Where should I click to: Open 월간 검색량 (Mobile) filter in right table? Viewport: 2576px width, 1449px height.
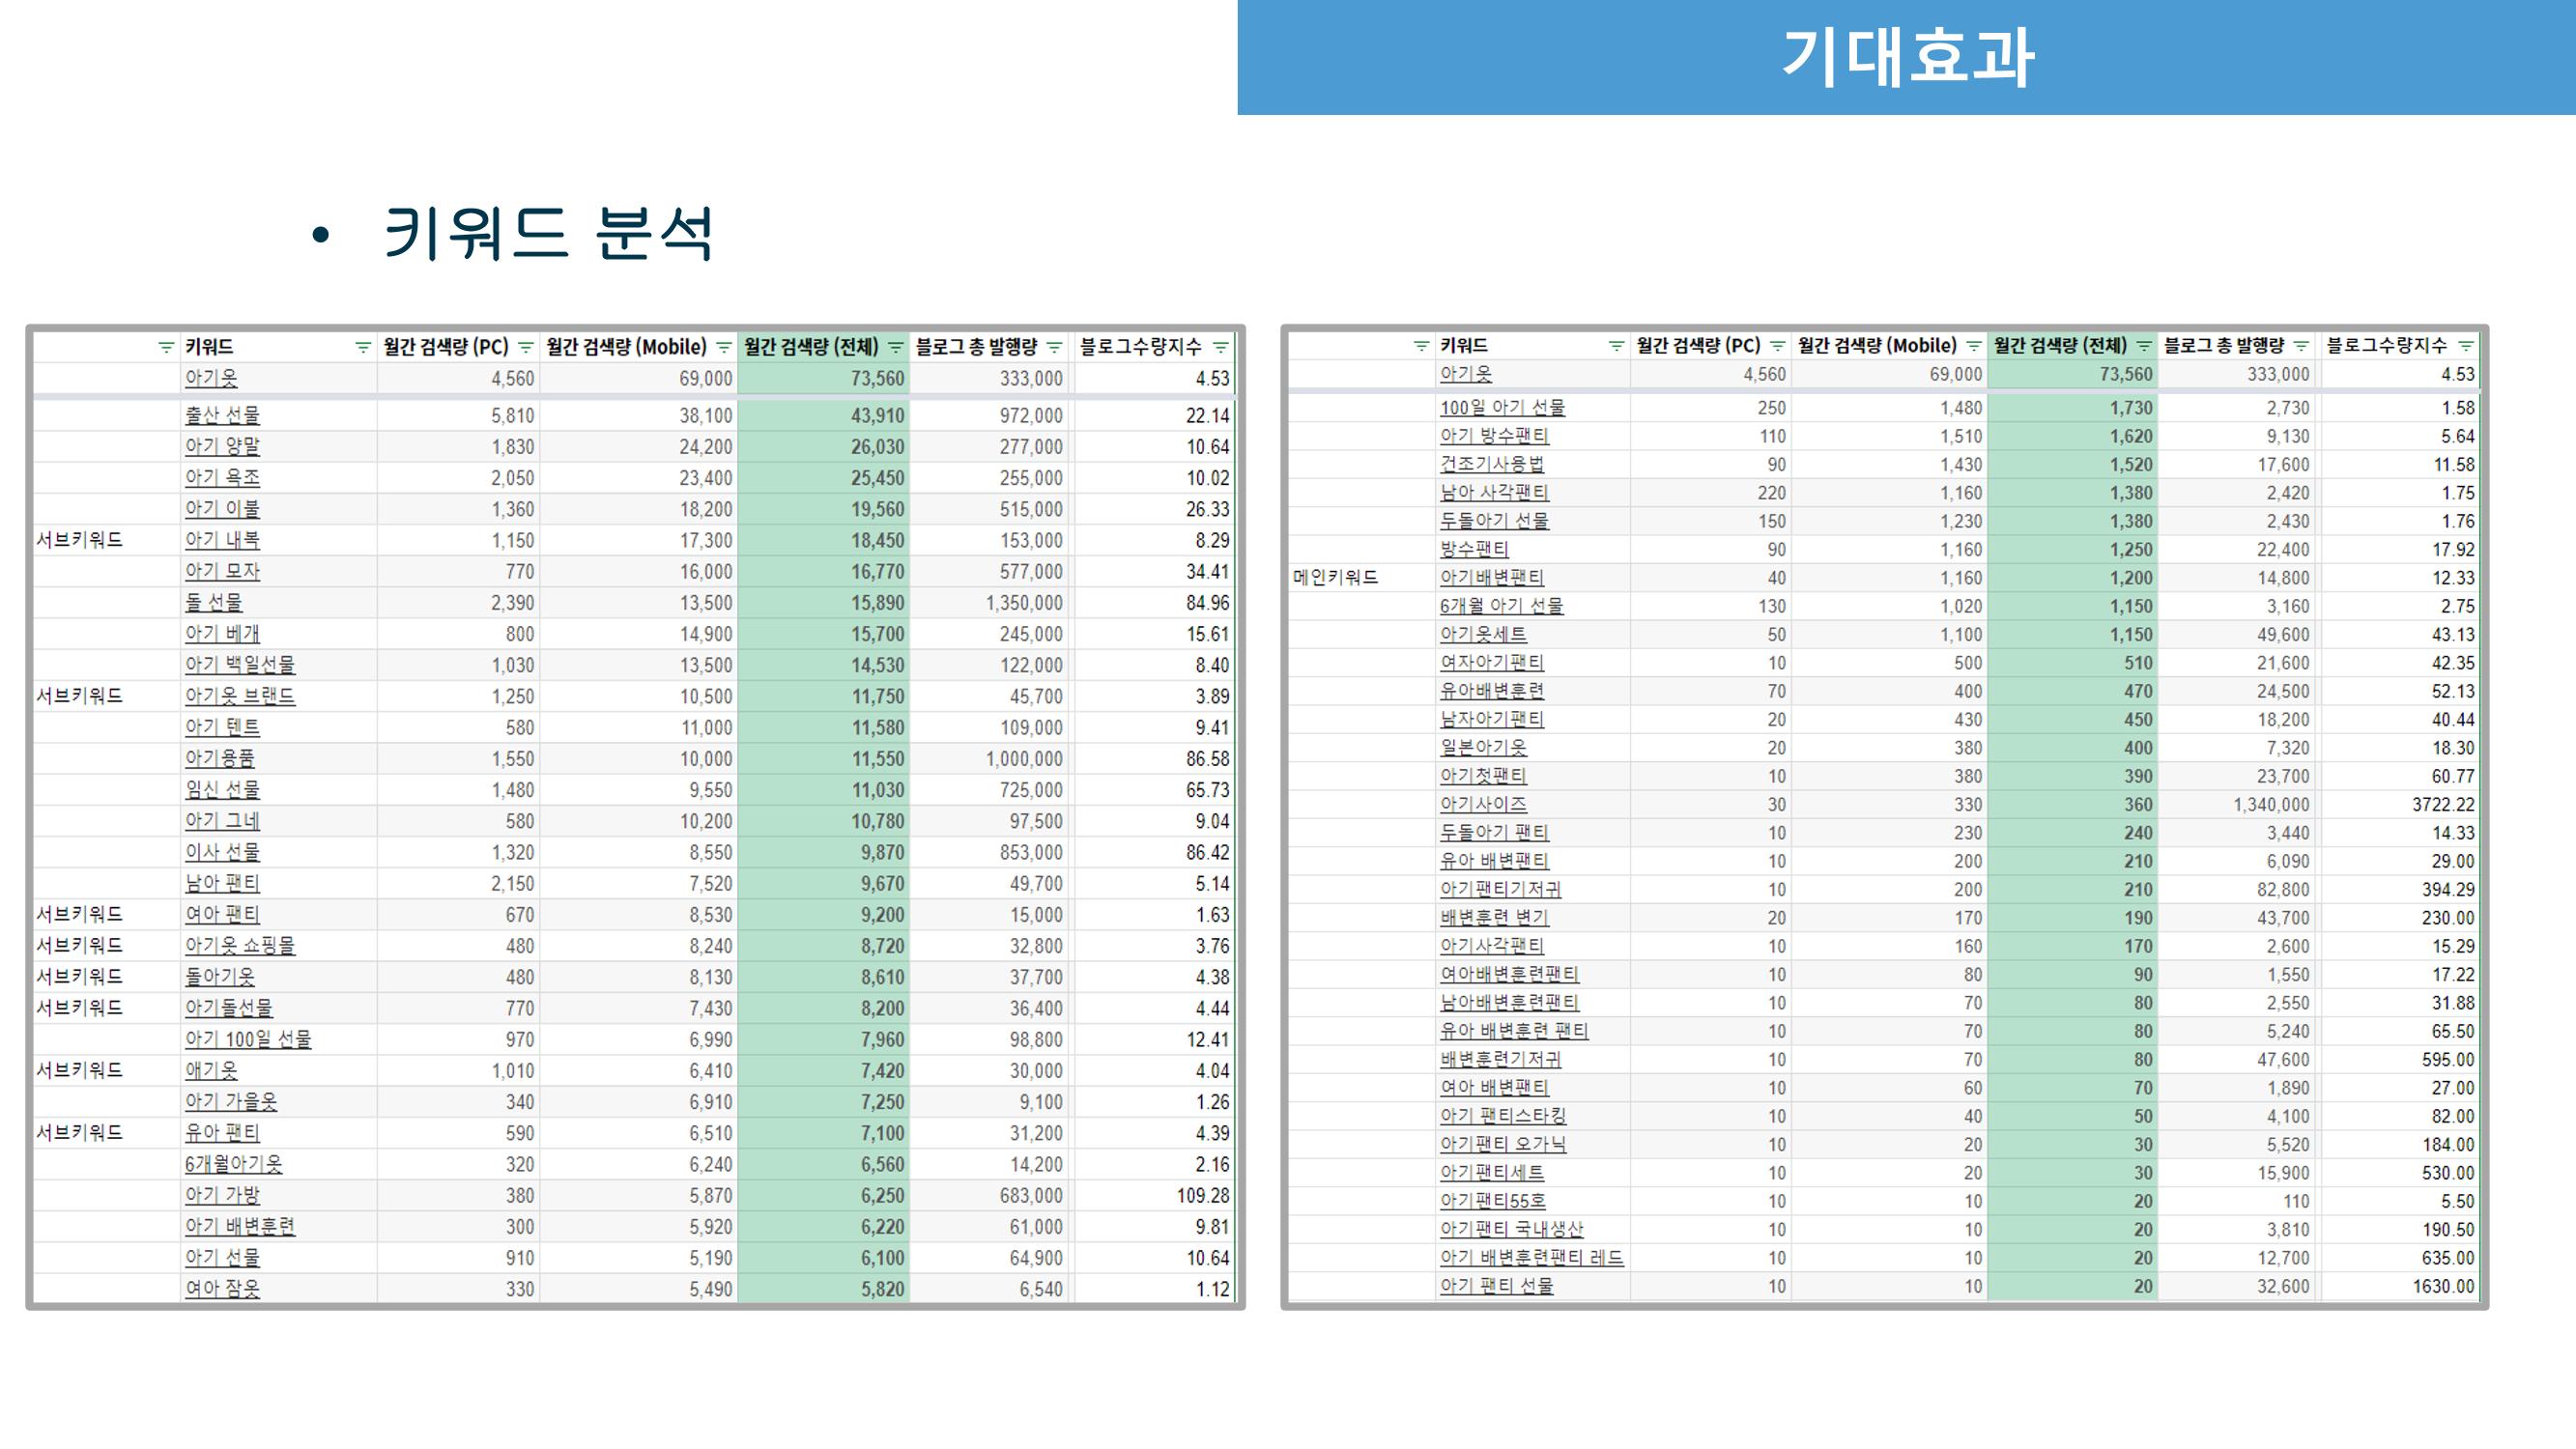pyautogui.click(x=1973, y=346)
